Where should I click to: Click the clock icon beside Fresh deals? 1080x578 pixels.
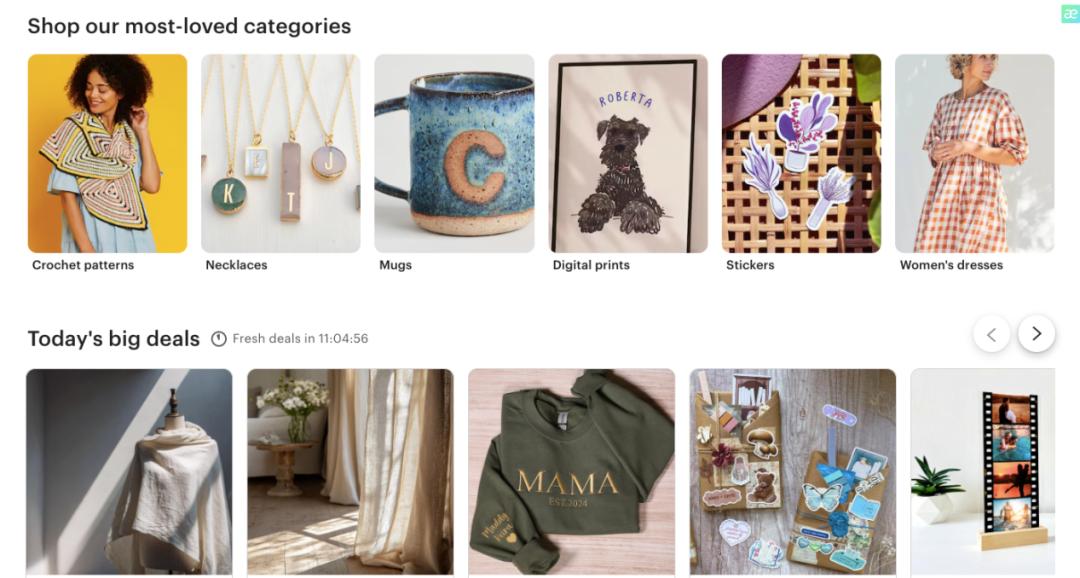point(218,339)
